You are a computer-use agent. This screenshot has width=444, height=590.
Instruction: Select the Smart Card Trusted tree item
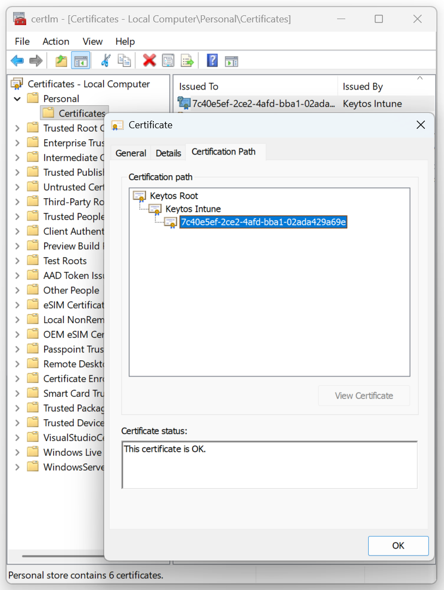click(73, 393)
